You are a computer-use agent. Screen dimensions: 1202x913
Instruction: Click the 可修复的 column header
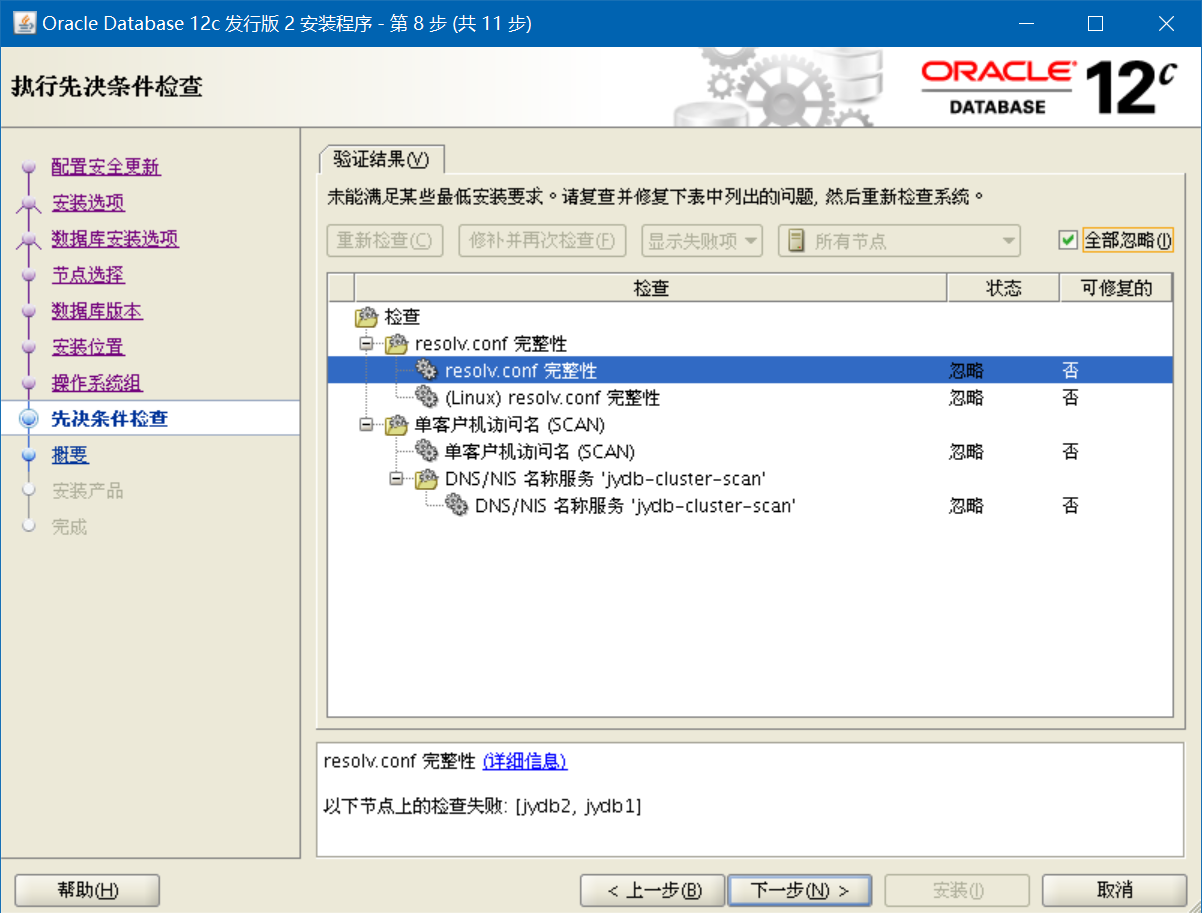(1116, 288)
